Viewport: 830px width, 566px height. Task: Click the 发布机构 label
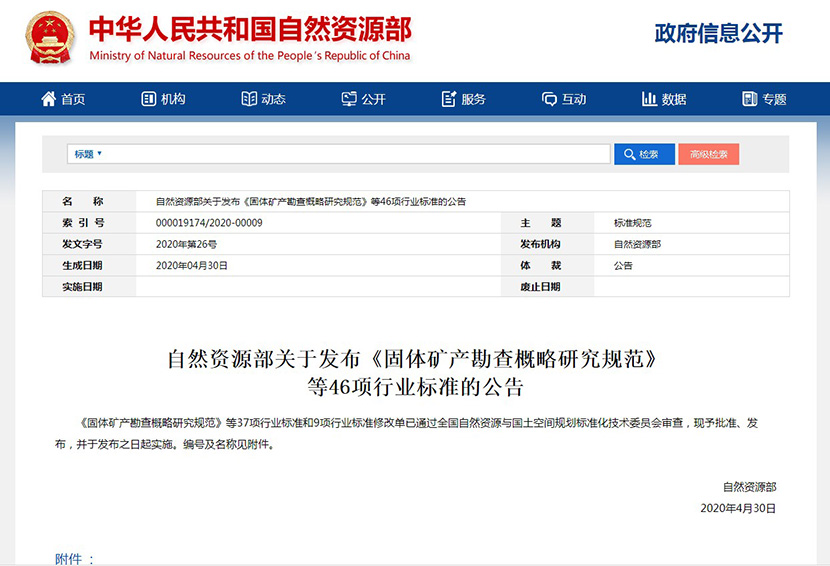point(540,244)
